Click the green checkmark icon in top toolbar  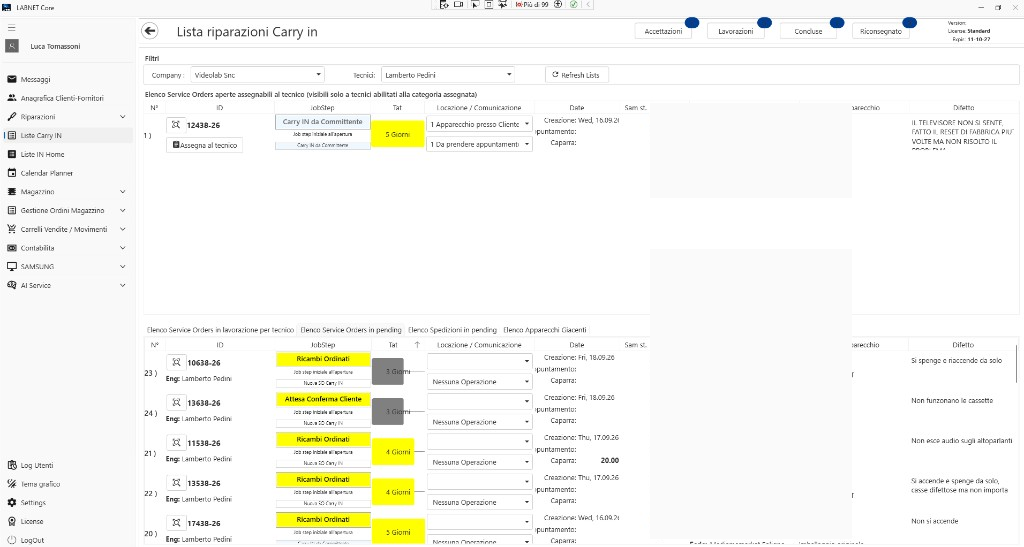(573, 4)
